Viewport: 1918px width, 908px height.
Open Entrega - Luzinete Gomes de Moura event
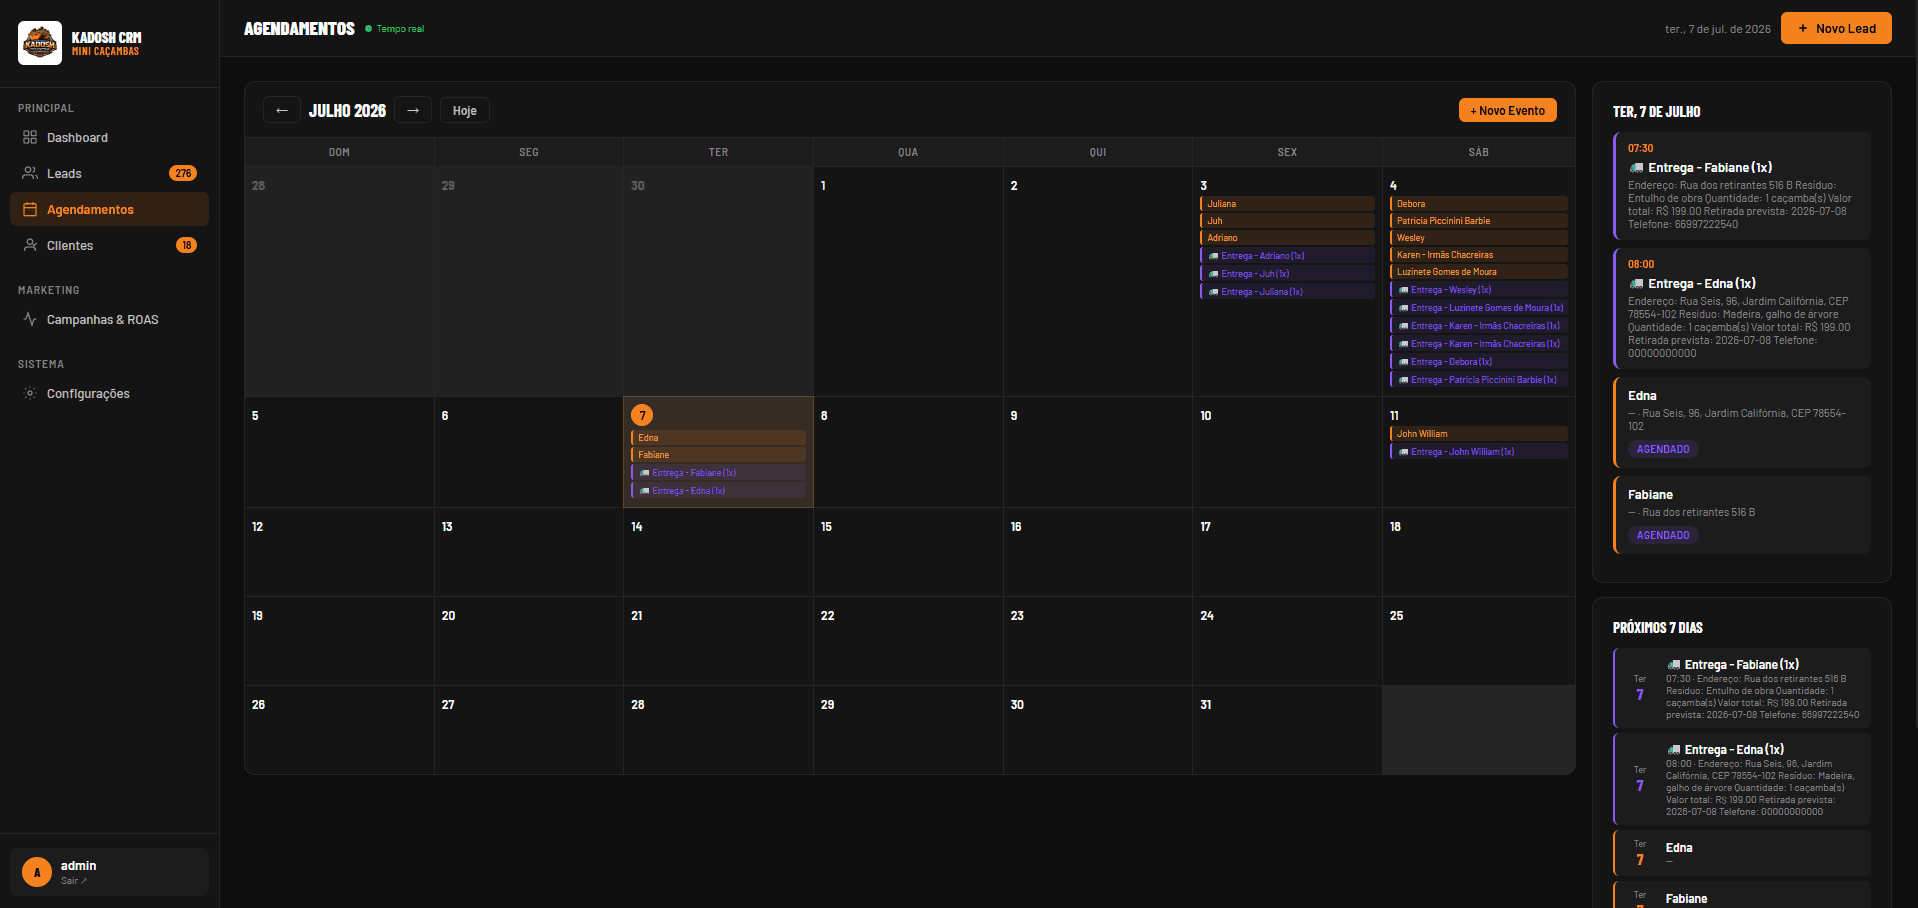pos(1478,307)
